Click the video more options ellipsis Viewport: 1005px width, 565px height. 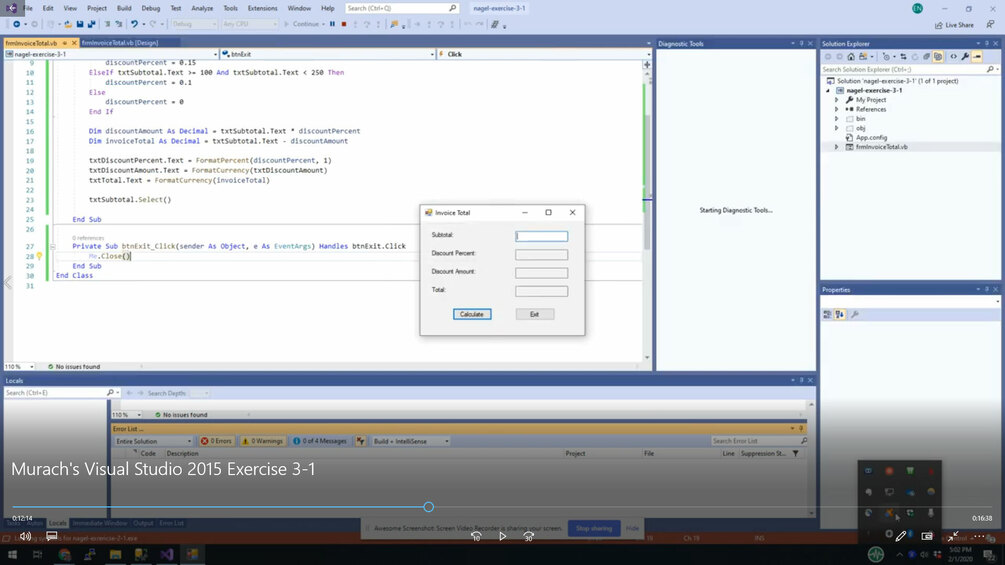point(979,536)
